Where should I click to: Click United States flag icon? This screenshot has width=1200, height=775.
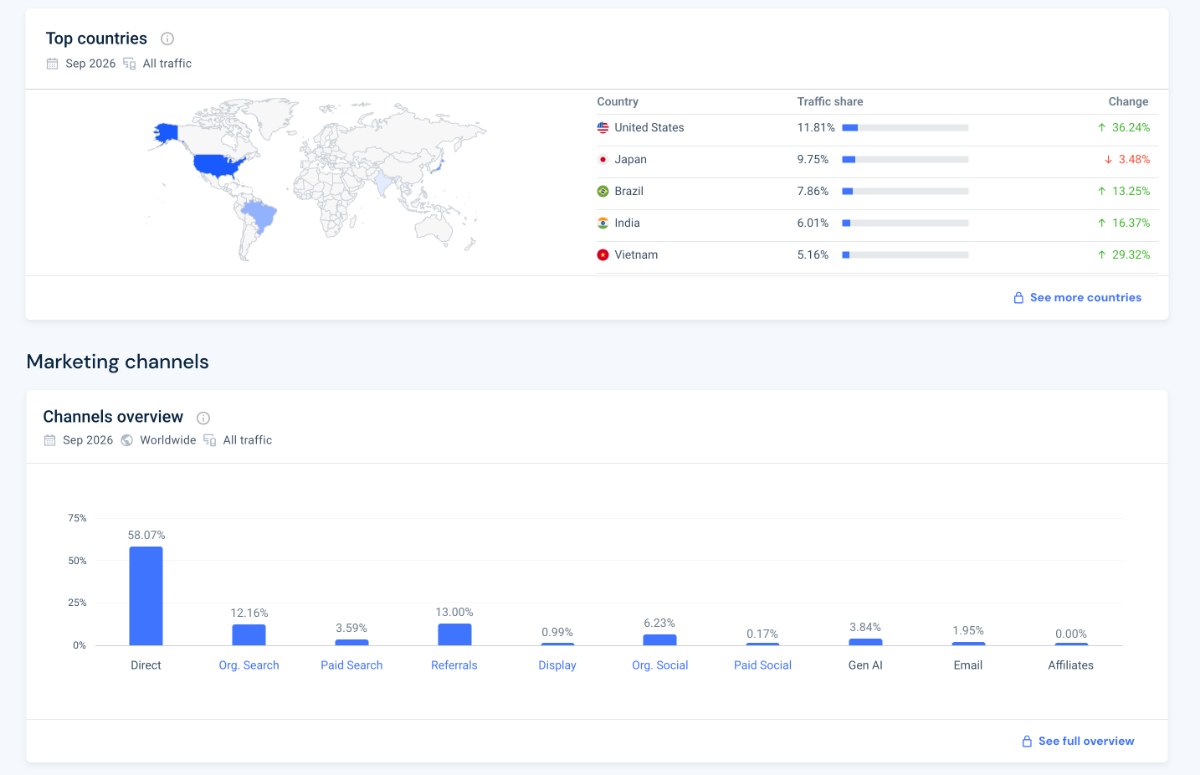[603, 128]
